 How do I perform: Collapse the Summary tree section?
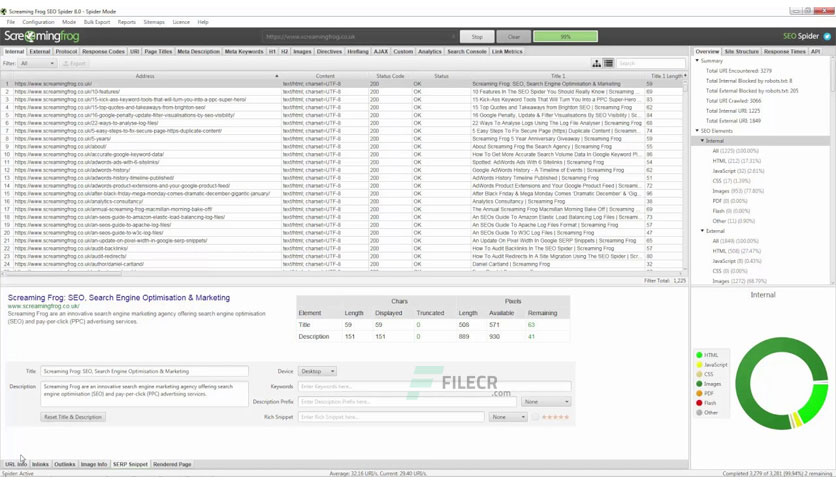click(697, 61)
